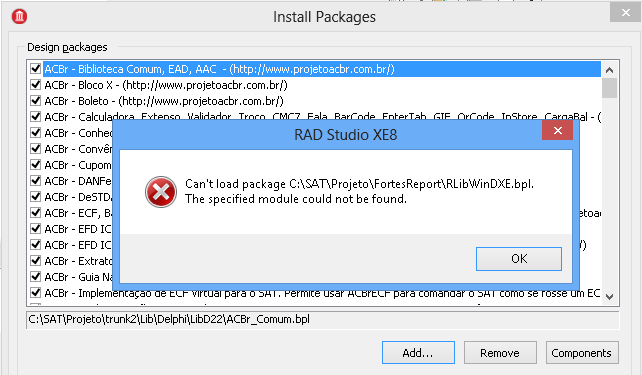The image size is (642, 375).
Task: Click the scroll up arrow of package list
Action: point(609,70)
